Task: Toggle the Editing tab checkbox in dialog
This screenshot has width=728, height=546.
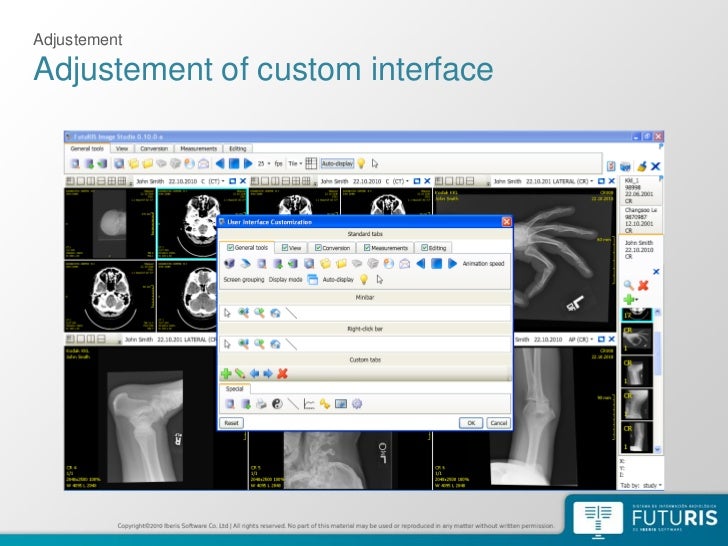Action: [424, 248]
